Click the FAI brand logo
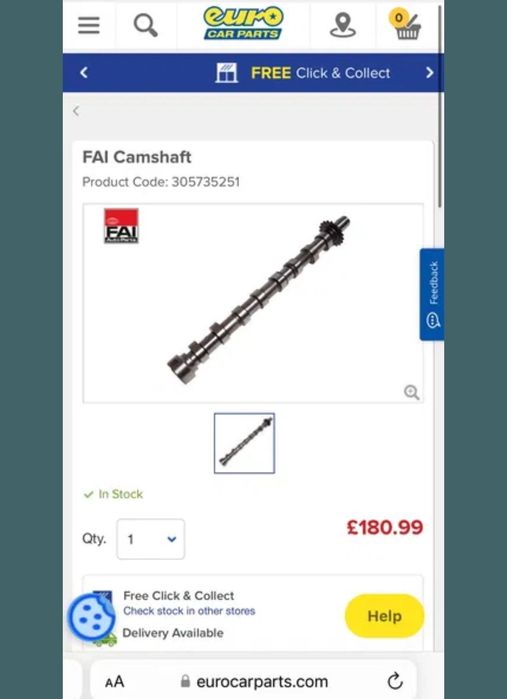 tap(121, 226)
